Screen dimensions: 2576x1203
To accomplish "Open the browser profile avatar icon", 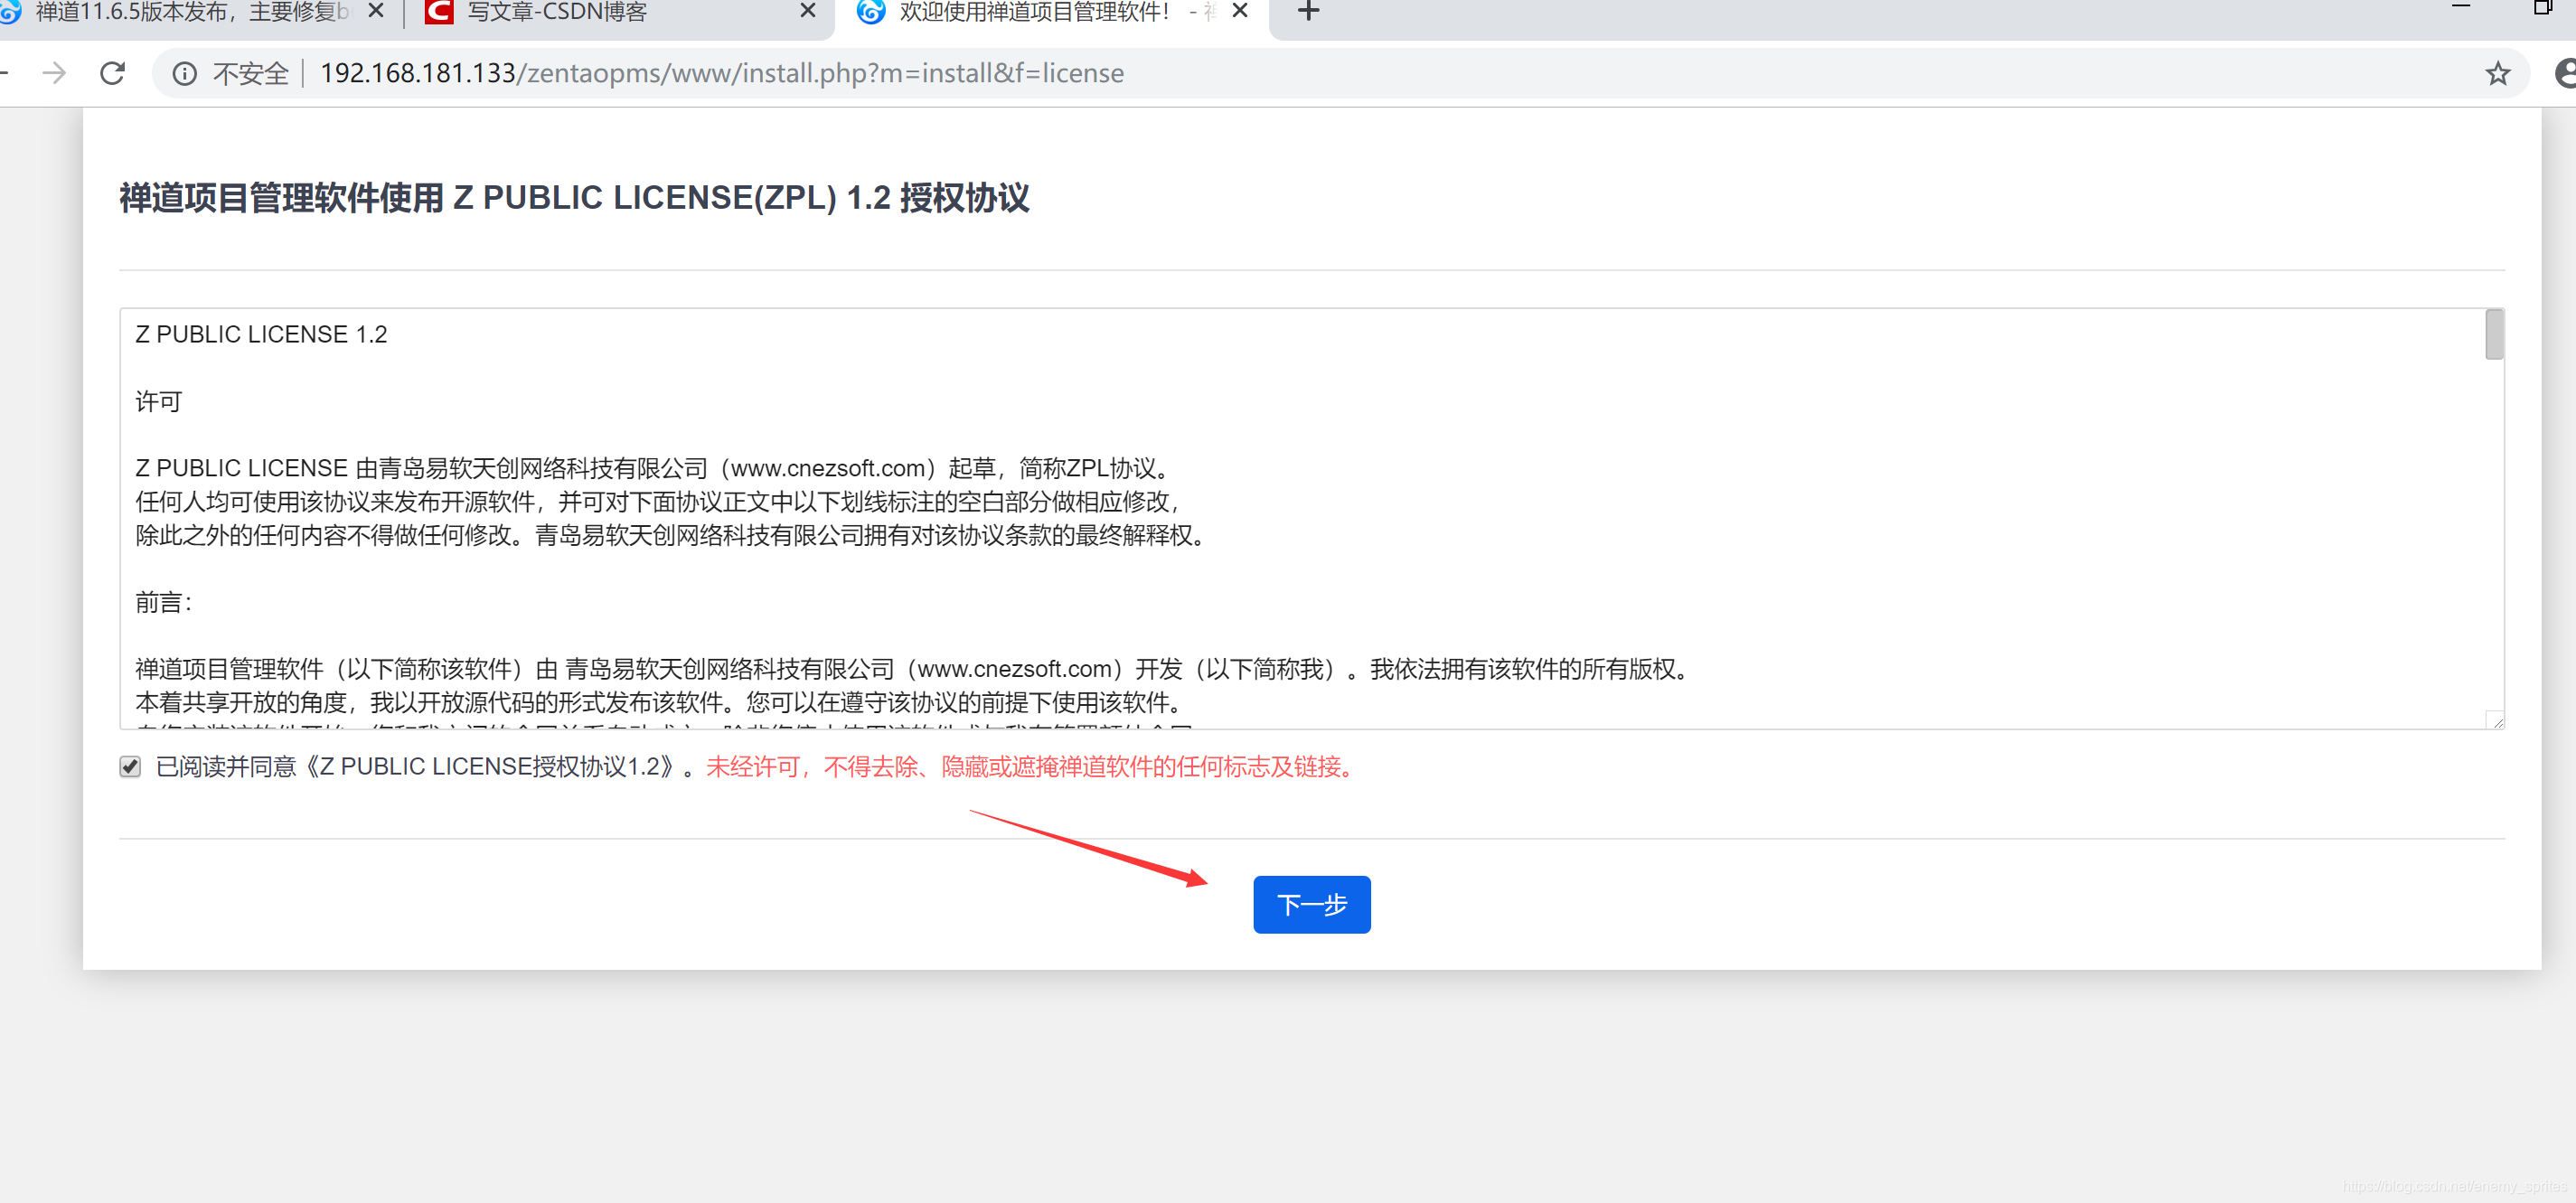I will pos(2565,73).
